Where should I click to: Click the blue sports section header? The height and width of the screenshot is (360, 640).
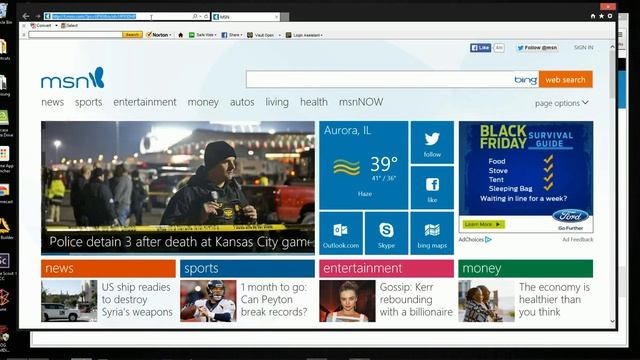tap(247, 269)
